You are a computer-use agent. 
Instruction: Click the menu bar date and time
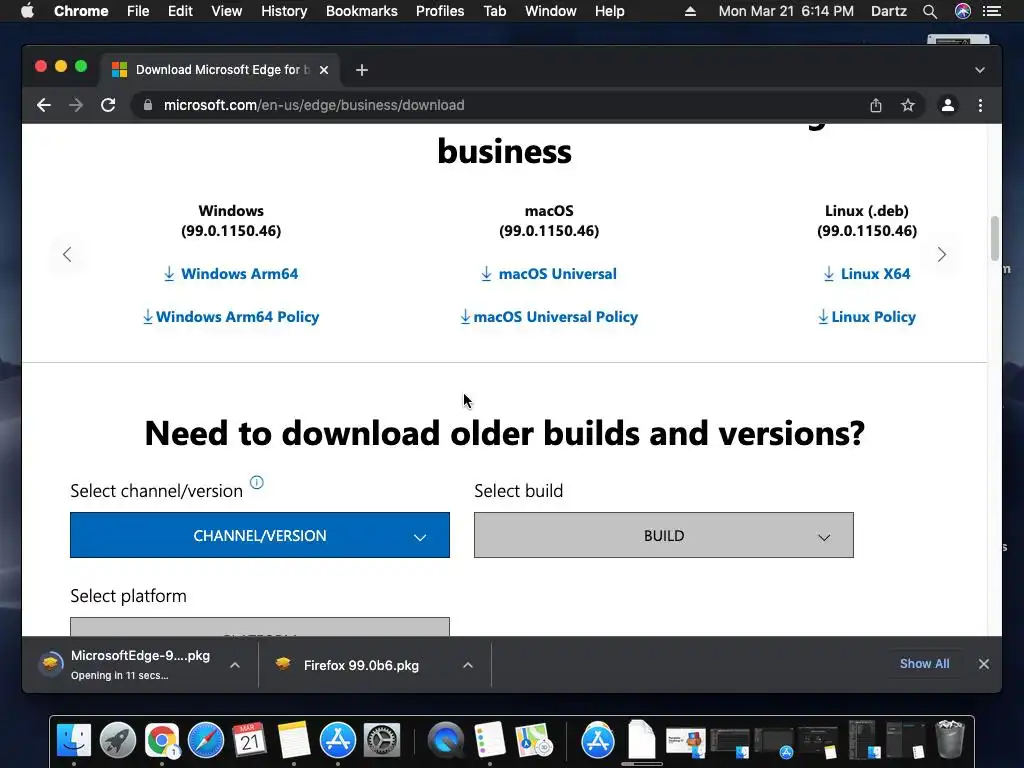786,11
